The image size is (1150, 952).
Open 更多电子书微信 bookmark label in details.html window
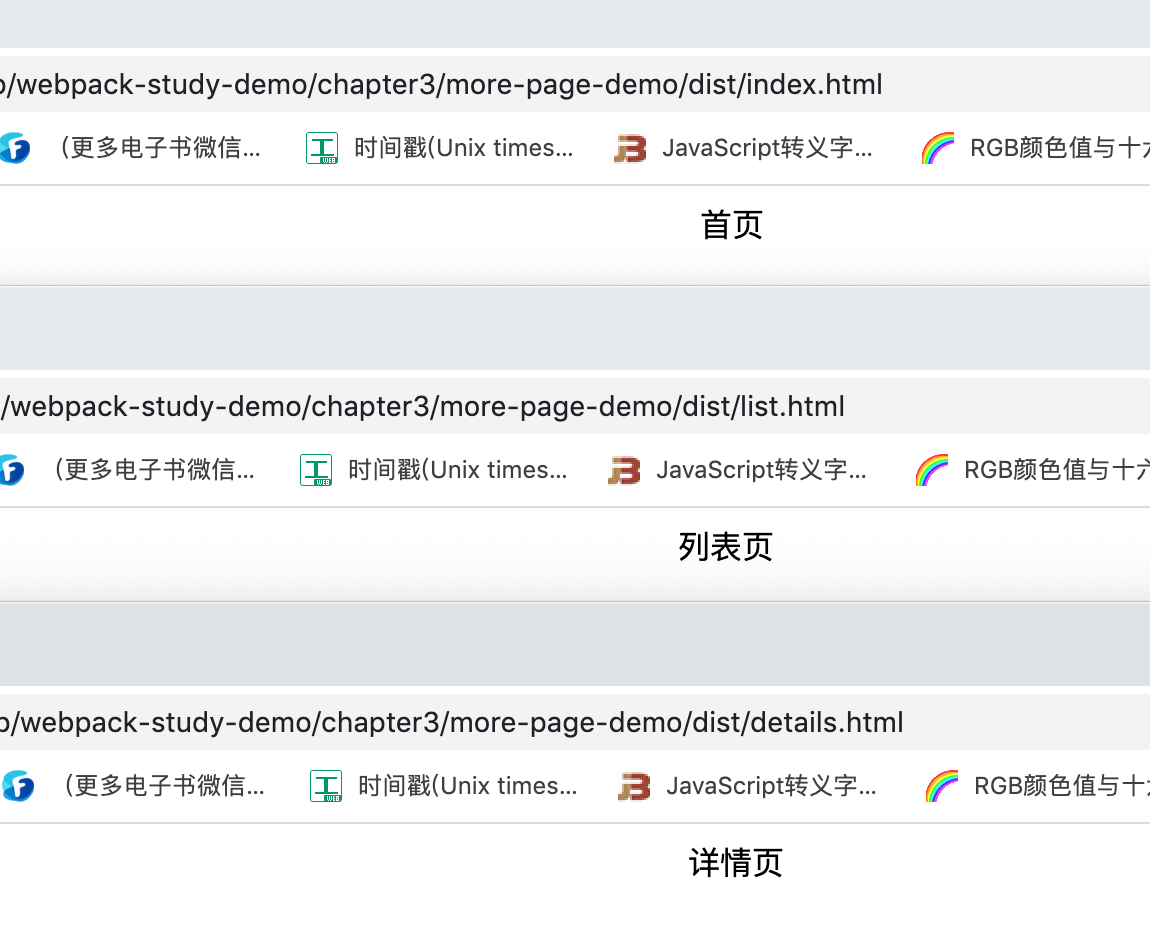tap(164, 786)
